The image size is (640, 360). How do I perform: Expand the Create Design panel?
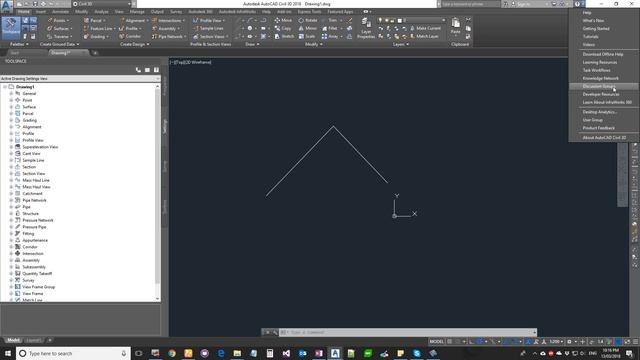134,44
